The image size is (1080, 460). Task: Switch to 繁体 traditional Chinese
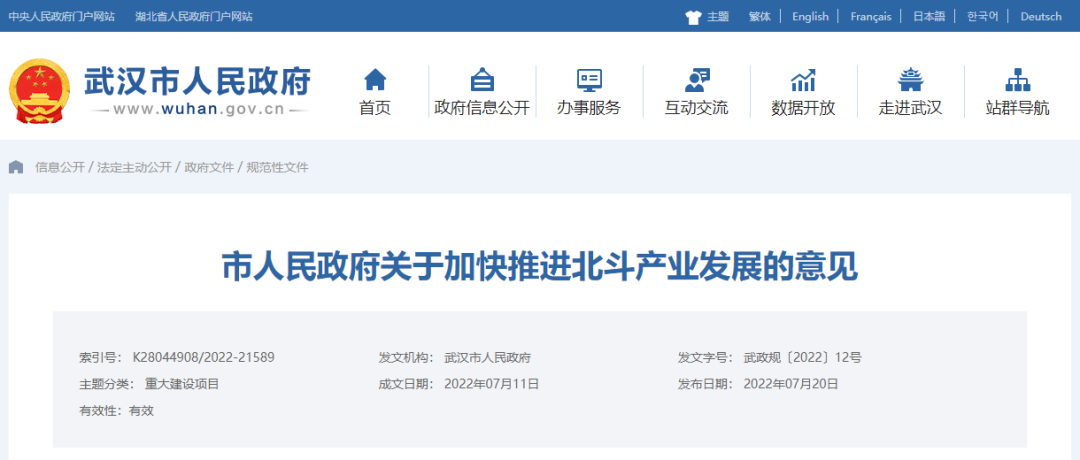click(760, 17)
